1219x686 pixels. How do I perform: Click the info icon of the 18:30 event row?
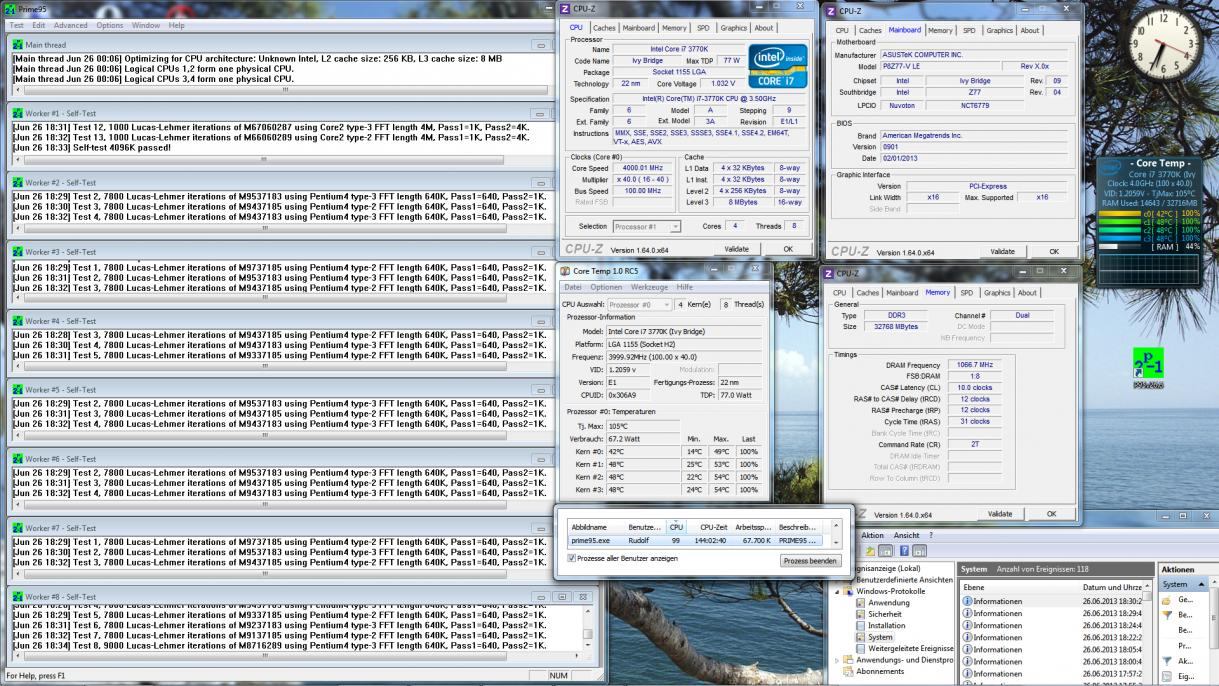[968, 601]
